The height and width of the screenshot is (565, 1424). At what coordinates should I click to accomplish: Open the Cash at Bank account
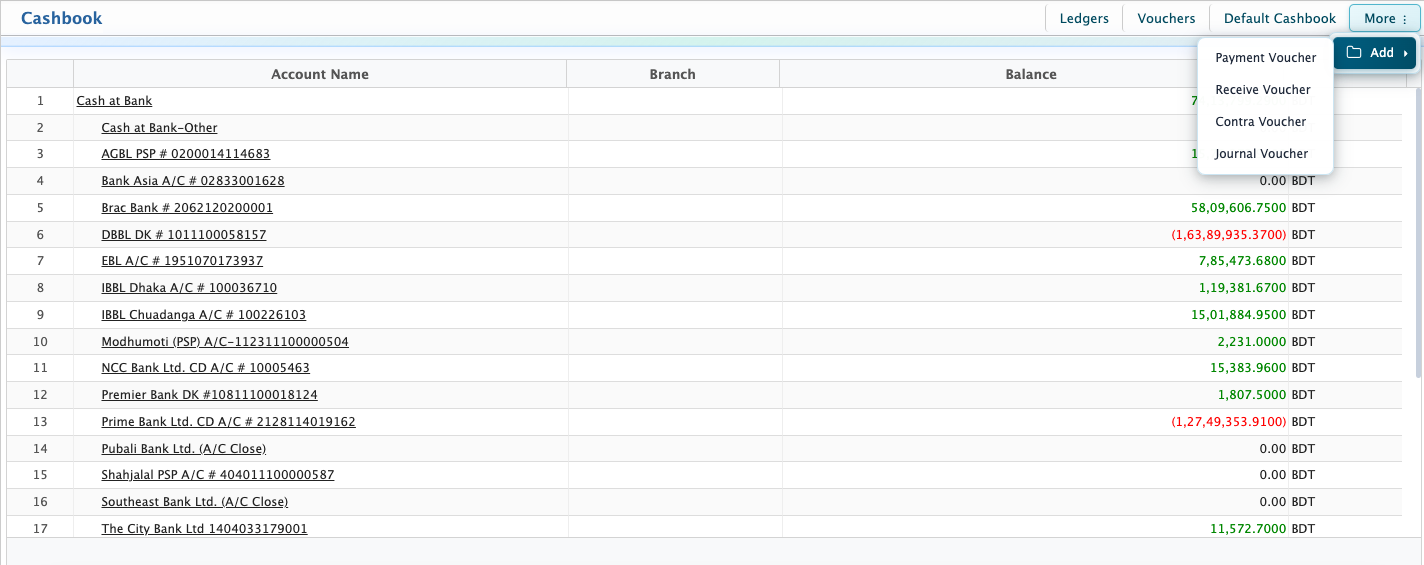114,101
